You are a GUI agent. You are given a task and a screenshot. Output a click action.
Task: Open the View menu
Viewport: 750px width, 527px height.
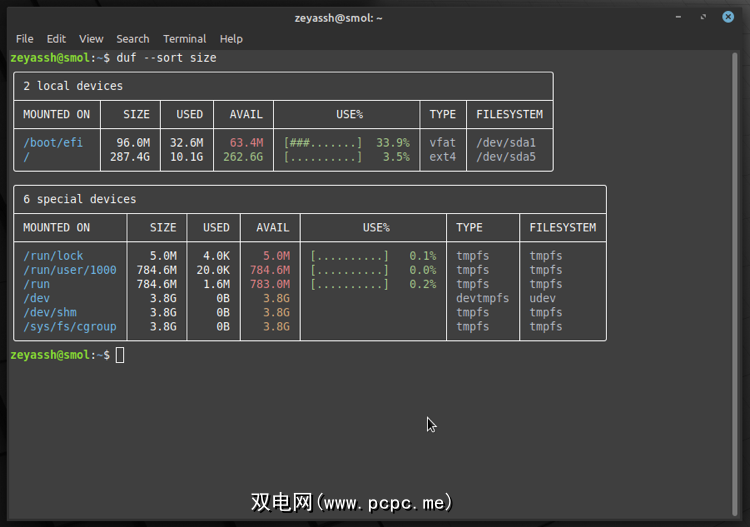point(91,39)
